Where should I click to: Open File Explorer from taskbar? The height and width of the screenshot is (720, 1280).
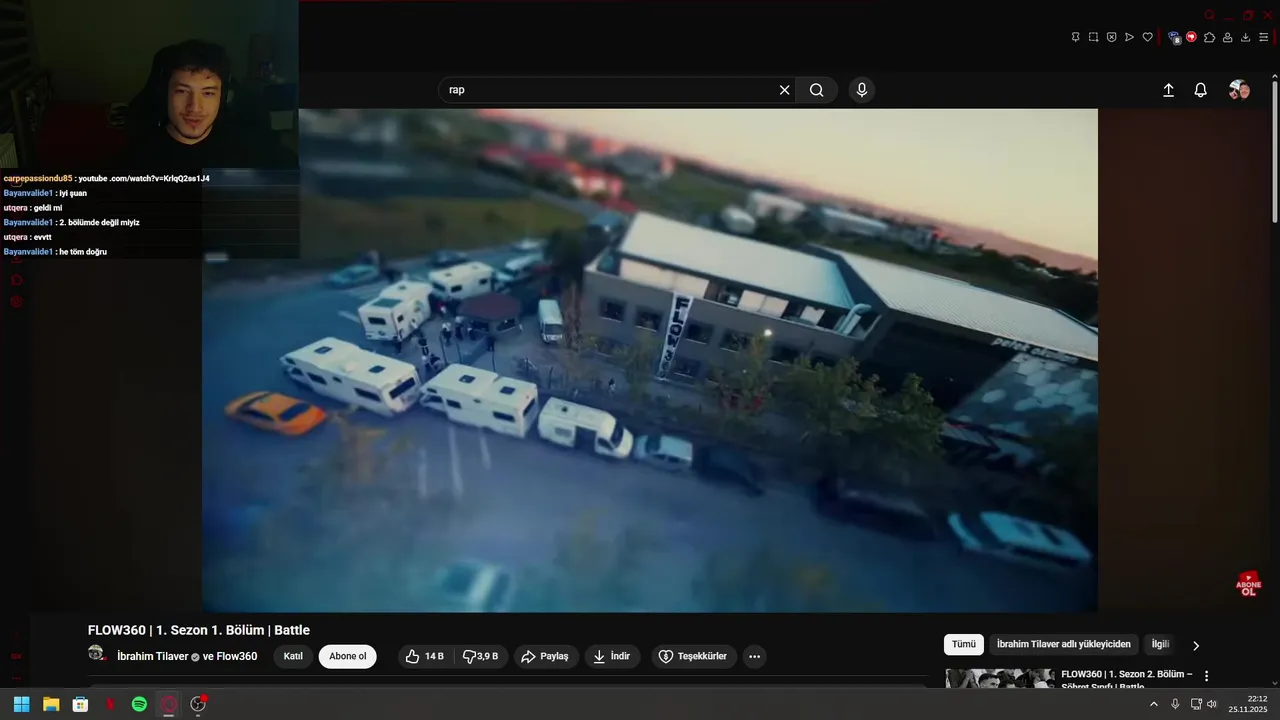(x=51, y=704)
